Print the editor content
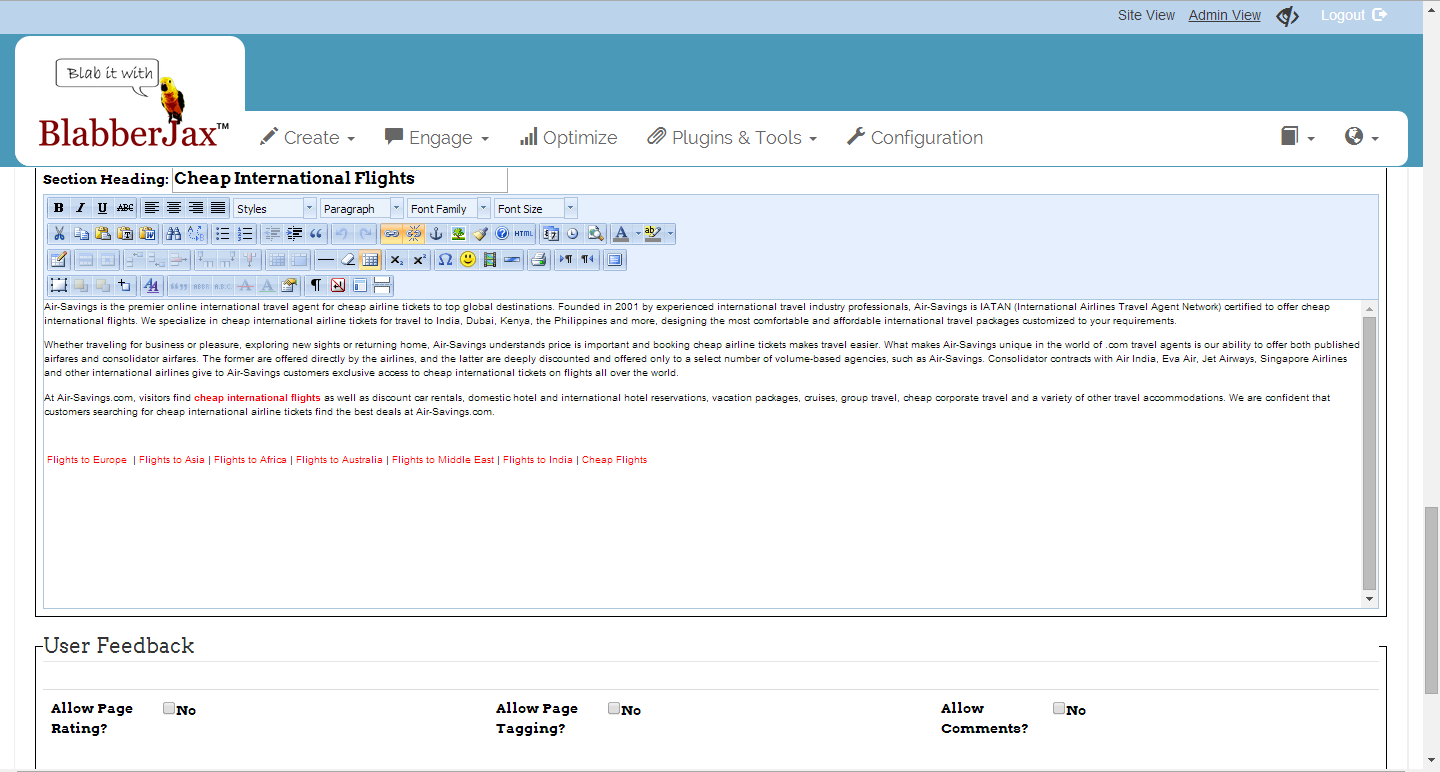 [538, 260]
